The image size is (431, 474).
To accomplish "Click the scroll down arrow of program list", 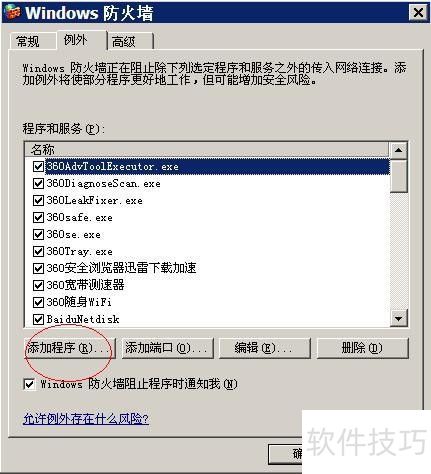I will click(x=398, y=318).
